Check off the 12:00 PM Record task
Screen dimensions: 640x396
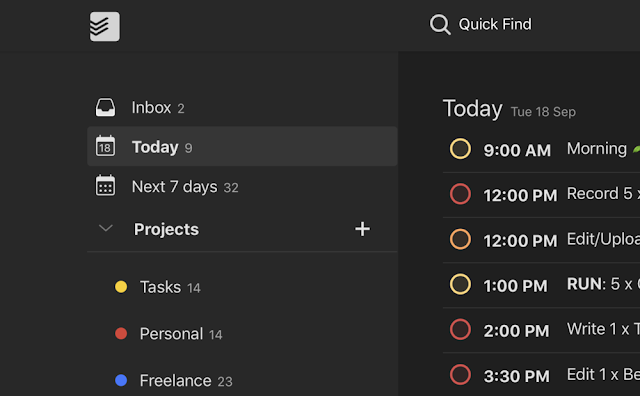(x=460, y=194)
